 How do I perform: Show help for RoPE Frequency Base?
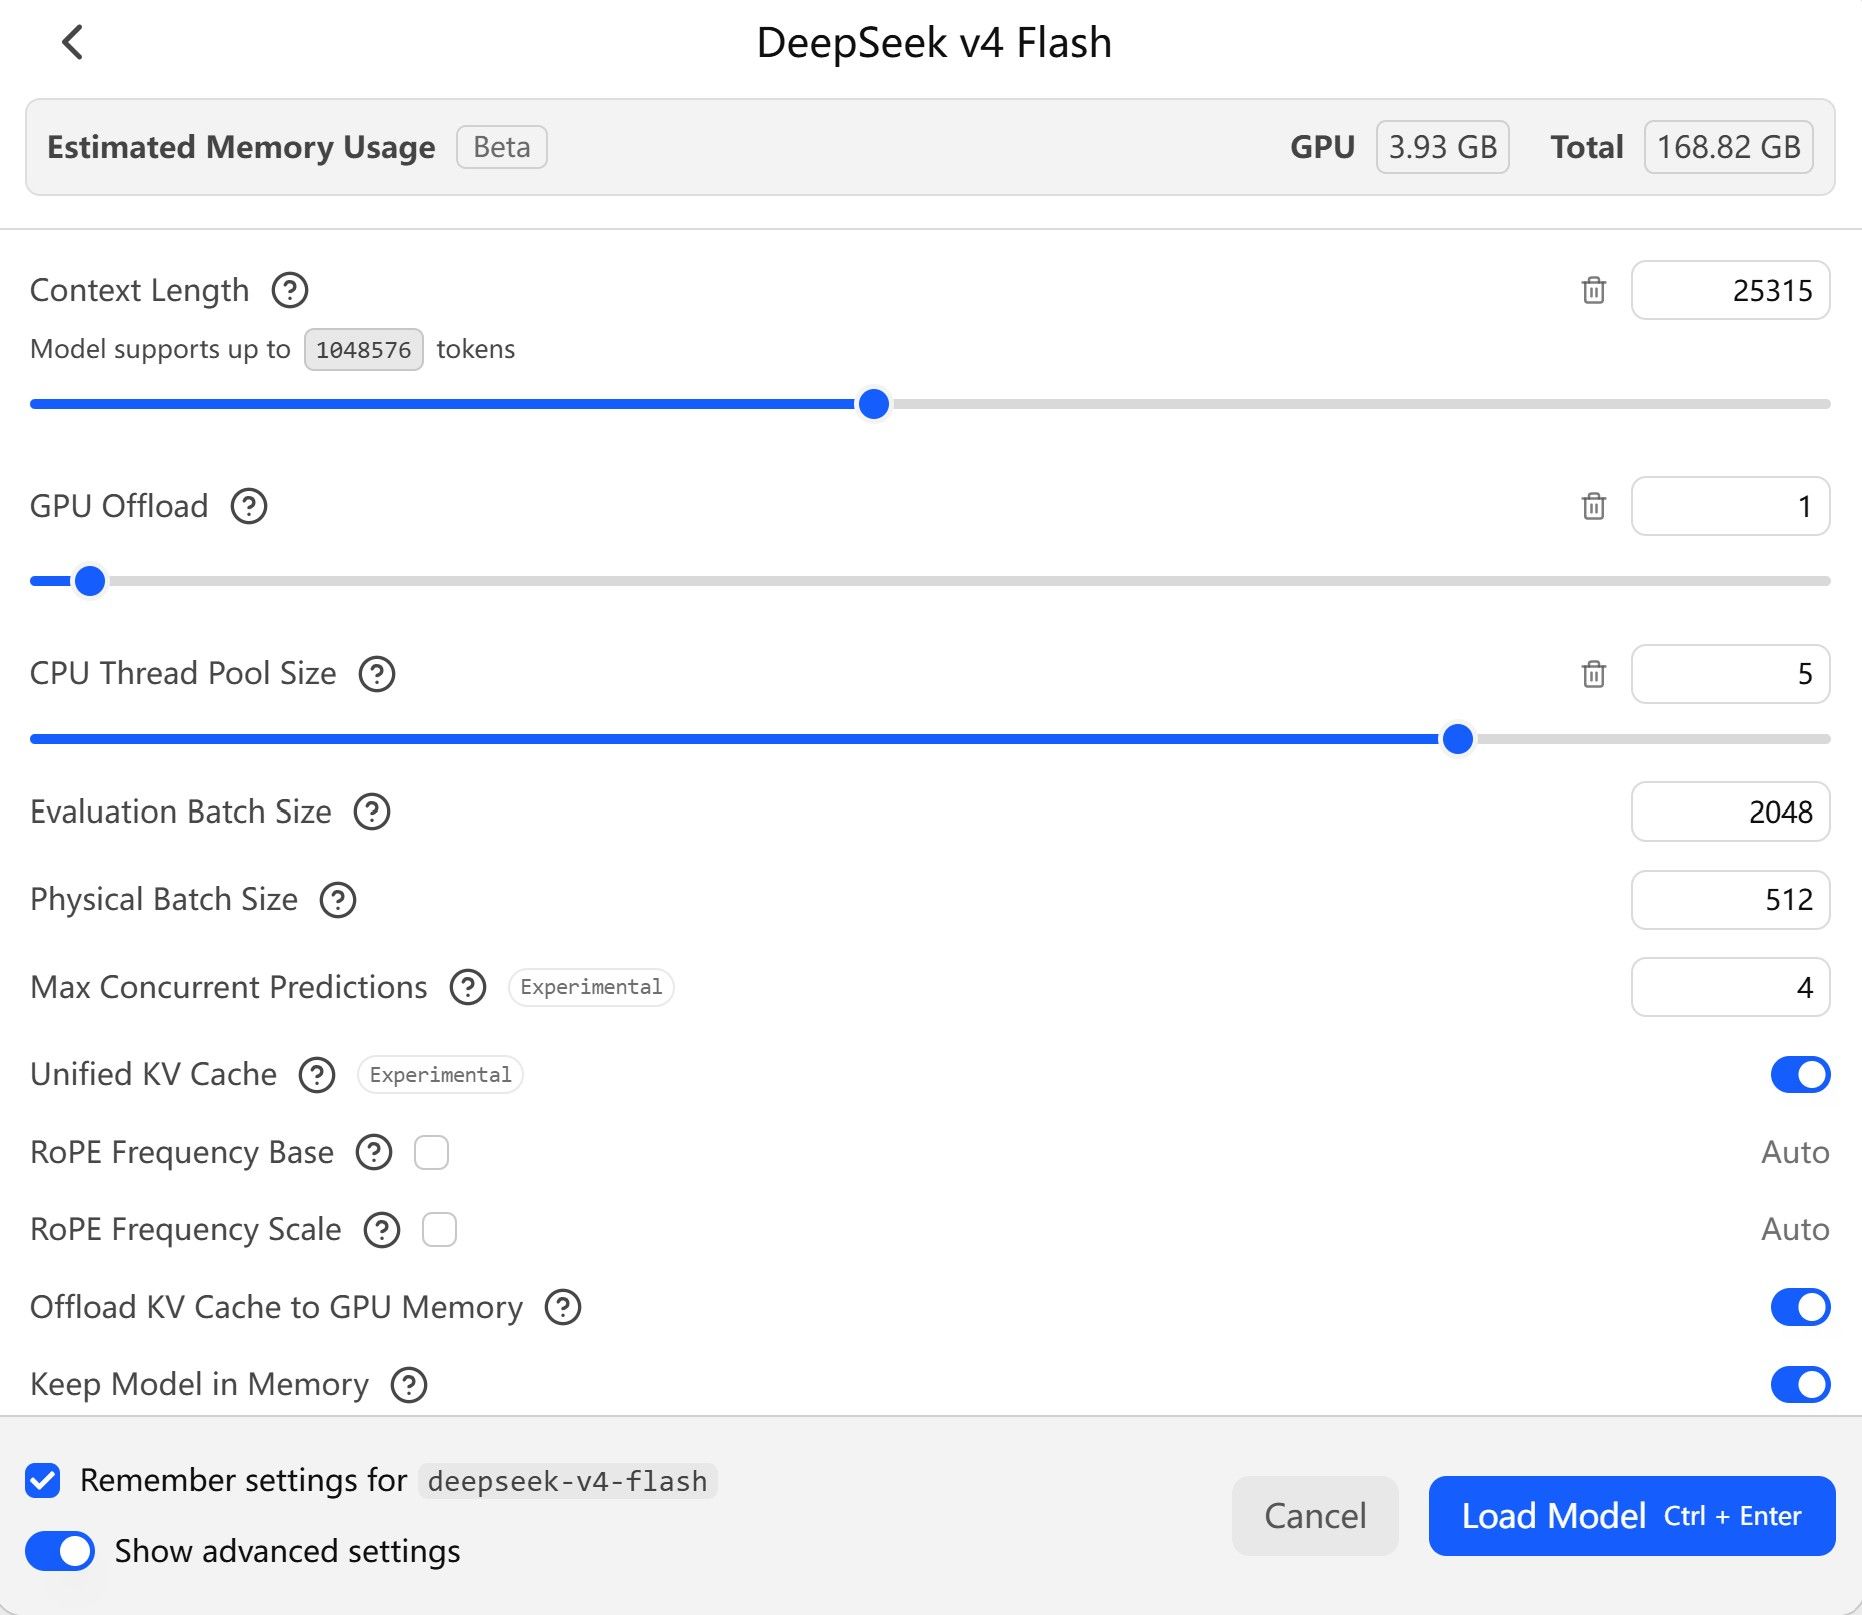pos(374,1153)
